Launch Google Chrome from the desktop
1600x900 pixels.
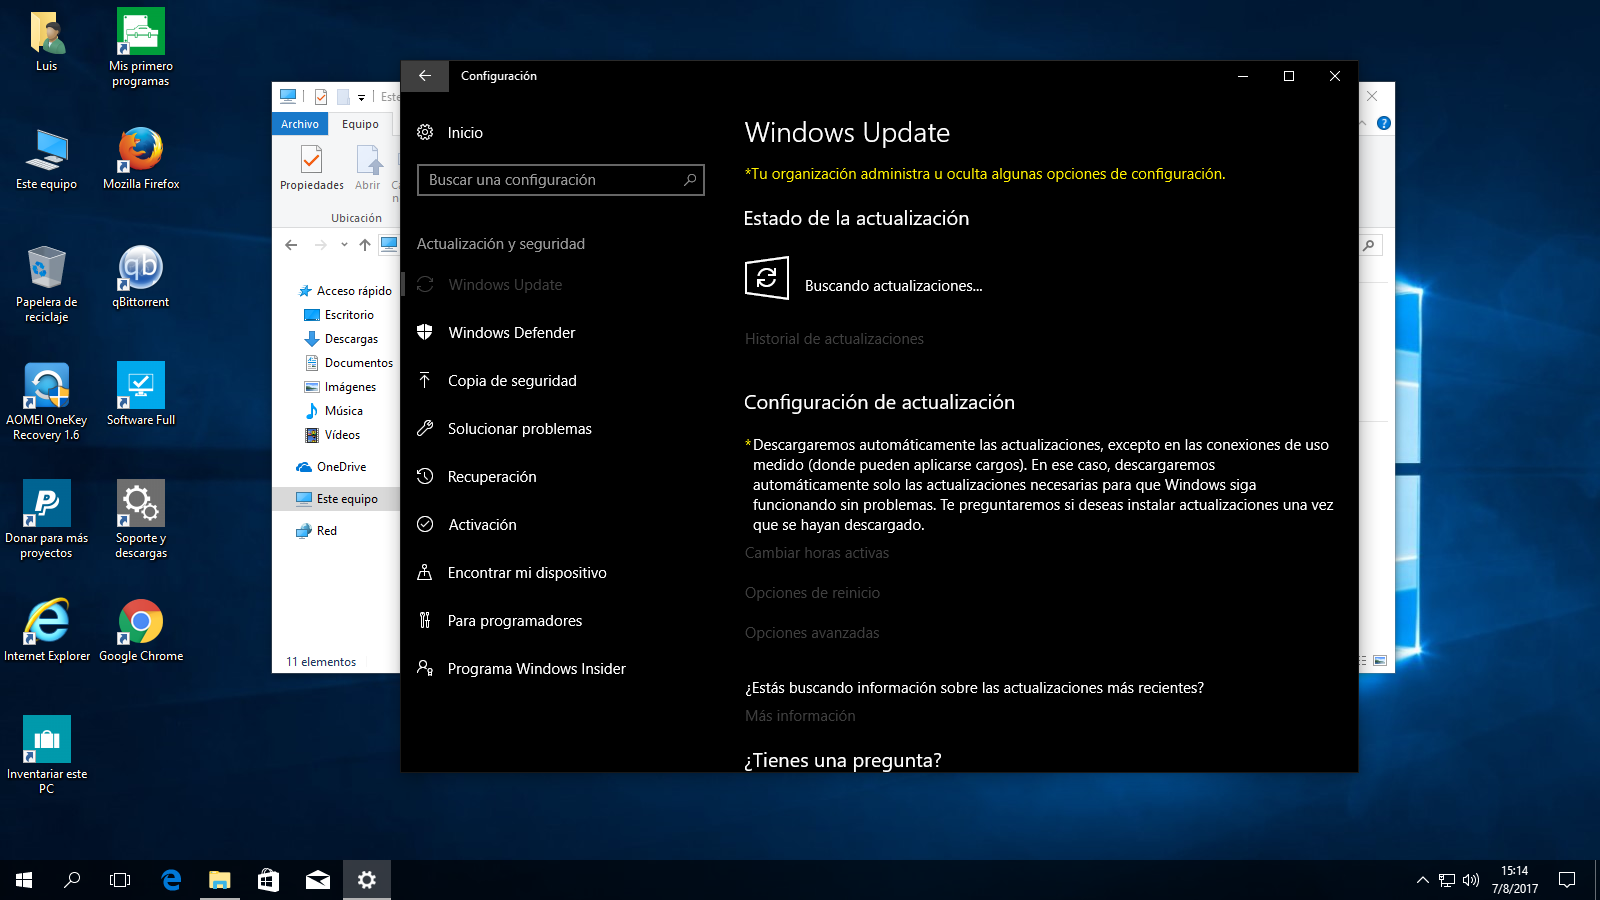(141, 632)
